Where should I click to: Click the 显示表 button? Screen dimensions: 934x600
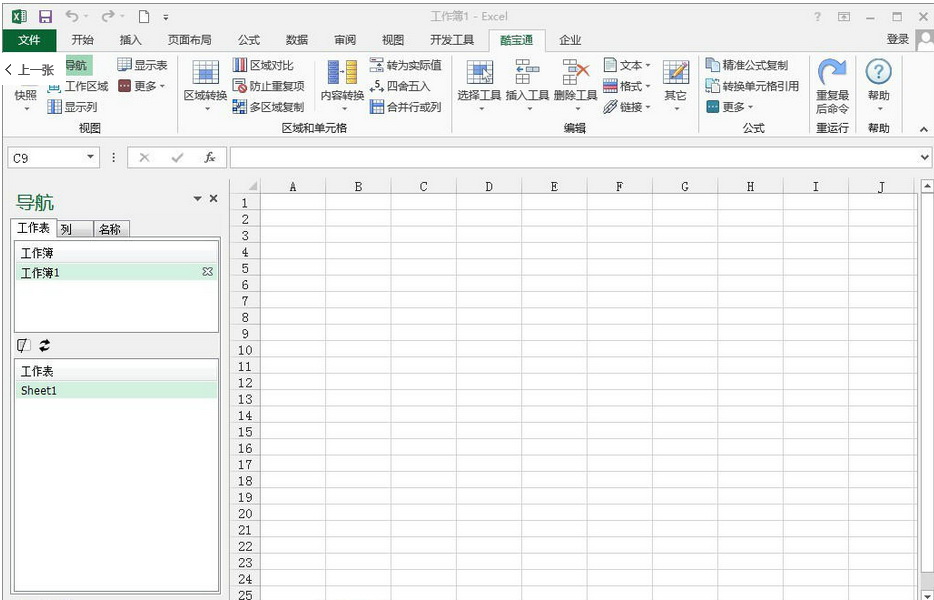click(x=142, y=65)
